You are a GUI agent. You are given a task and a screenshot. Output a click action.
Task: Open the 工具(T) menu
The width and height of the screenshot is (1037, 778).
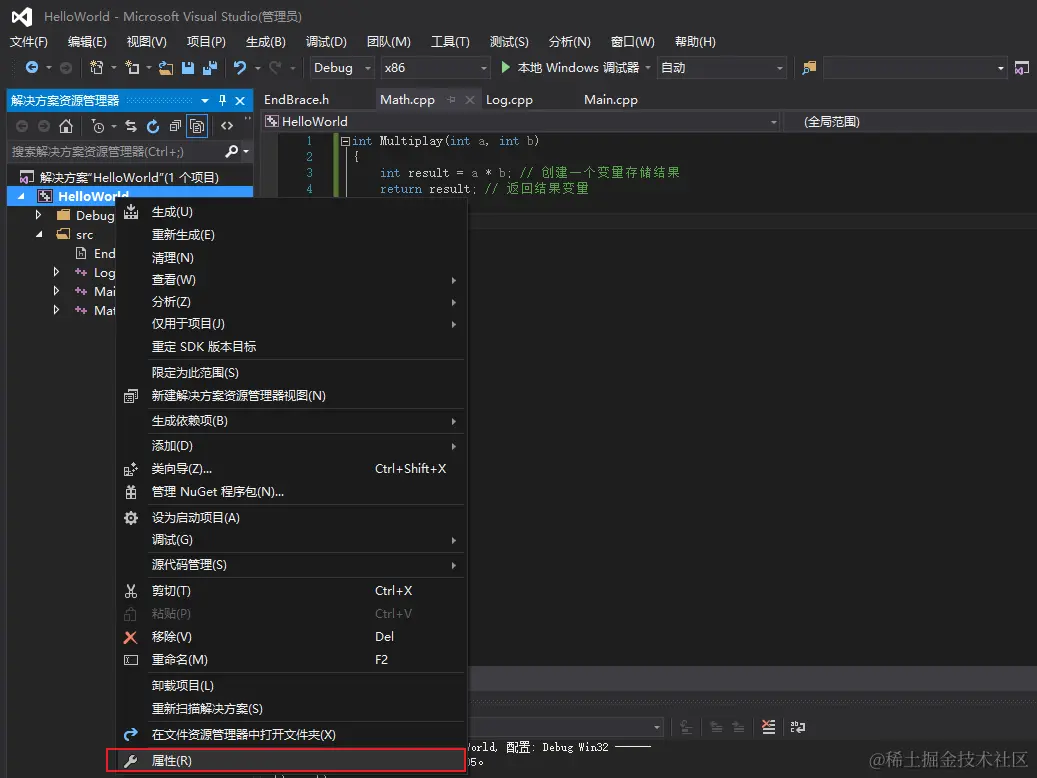pos(450,42)
